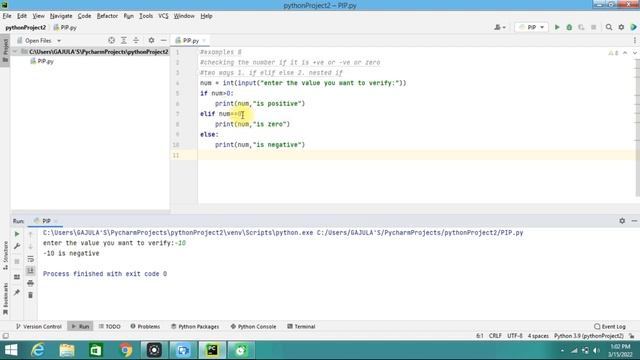
Task: Print run output icon
Action: coord(31,283)
